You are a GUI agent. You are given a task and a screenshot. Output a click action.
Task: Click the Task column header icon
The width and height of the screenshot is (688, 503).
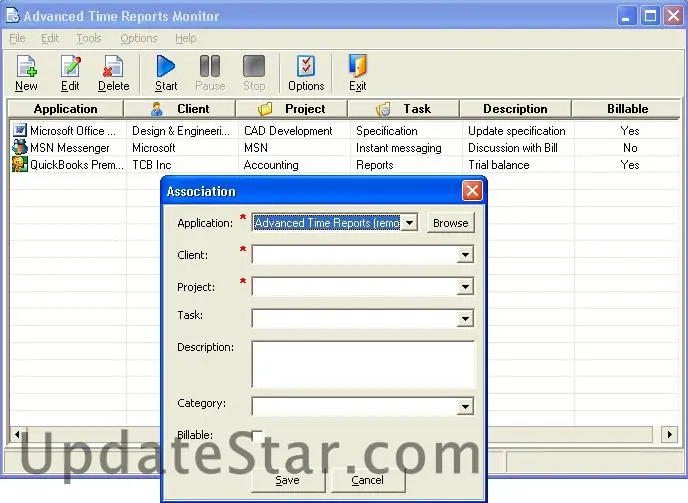[x=383, y=109]
